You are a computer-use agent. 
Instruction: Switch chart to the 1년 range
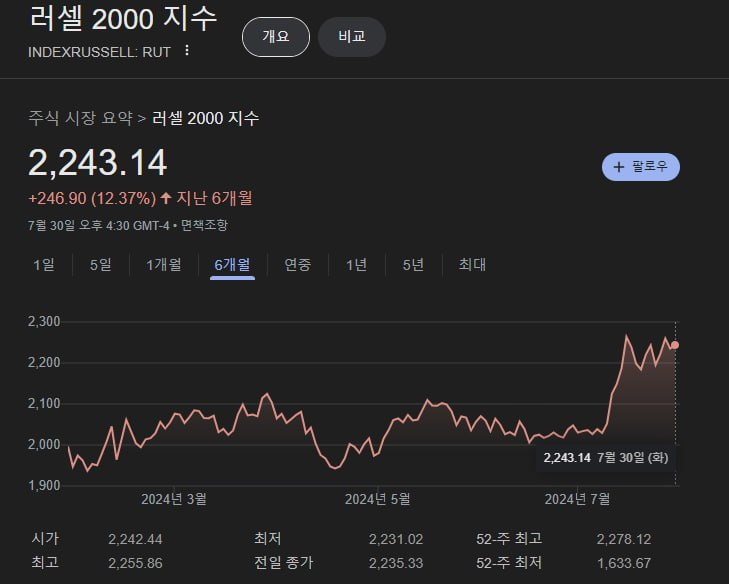pos(357,265)
